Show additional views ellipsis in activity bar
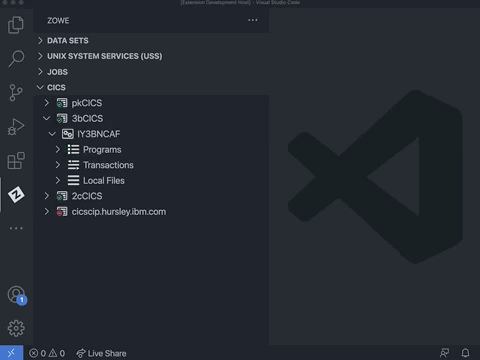Image resolution: width=480 pixels, height=360 pixels. click(x=16, y=228)
